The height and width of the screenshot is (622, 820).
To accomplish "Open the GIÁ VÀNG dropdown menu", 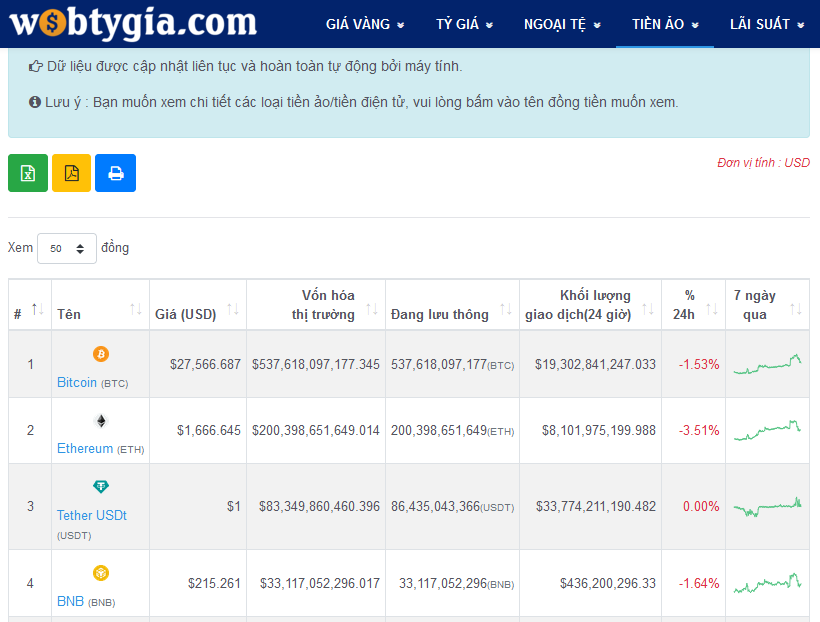I will tap(365, 24).
